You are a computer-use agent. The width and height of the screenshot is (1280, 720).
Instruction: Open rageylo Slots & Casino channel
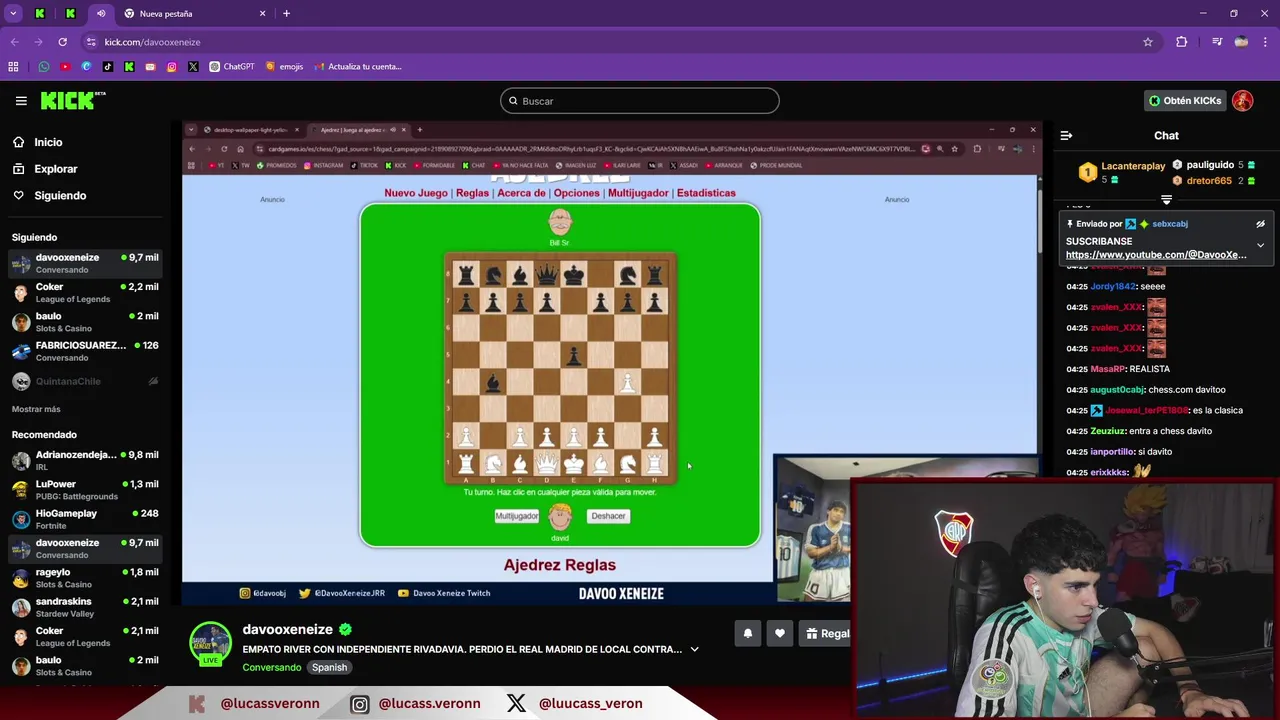point(85,578)
